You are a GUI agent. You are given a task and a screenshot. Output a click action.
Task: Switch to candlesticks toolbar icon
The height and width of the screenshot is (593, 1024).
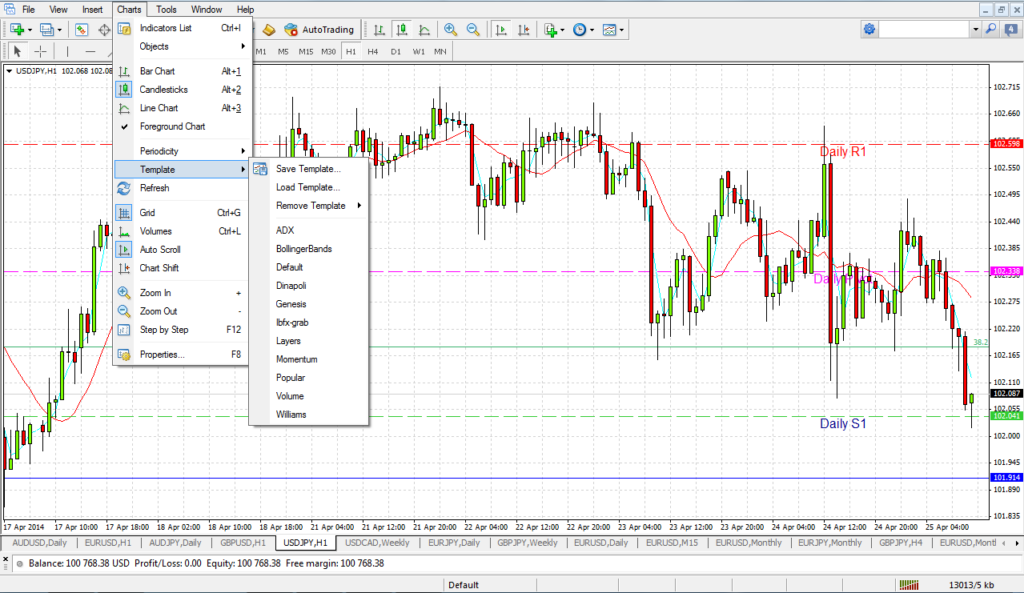coord(402,30)
